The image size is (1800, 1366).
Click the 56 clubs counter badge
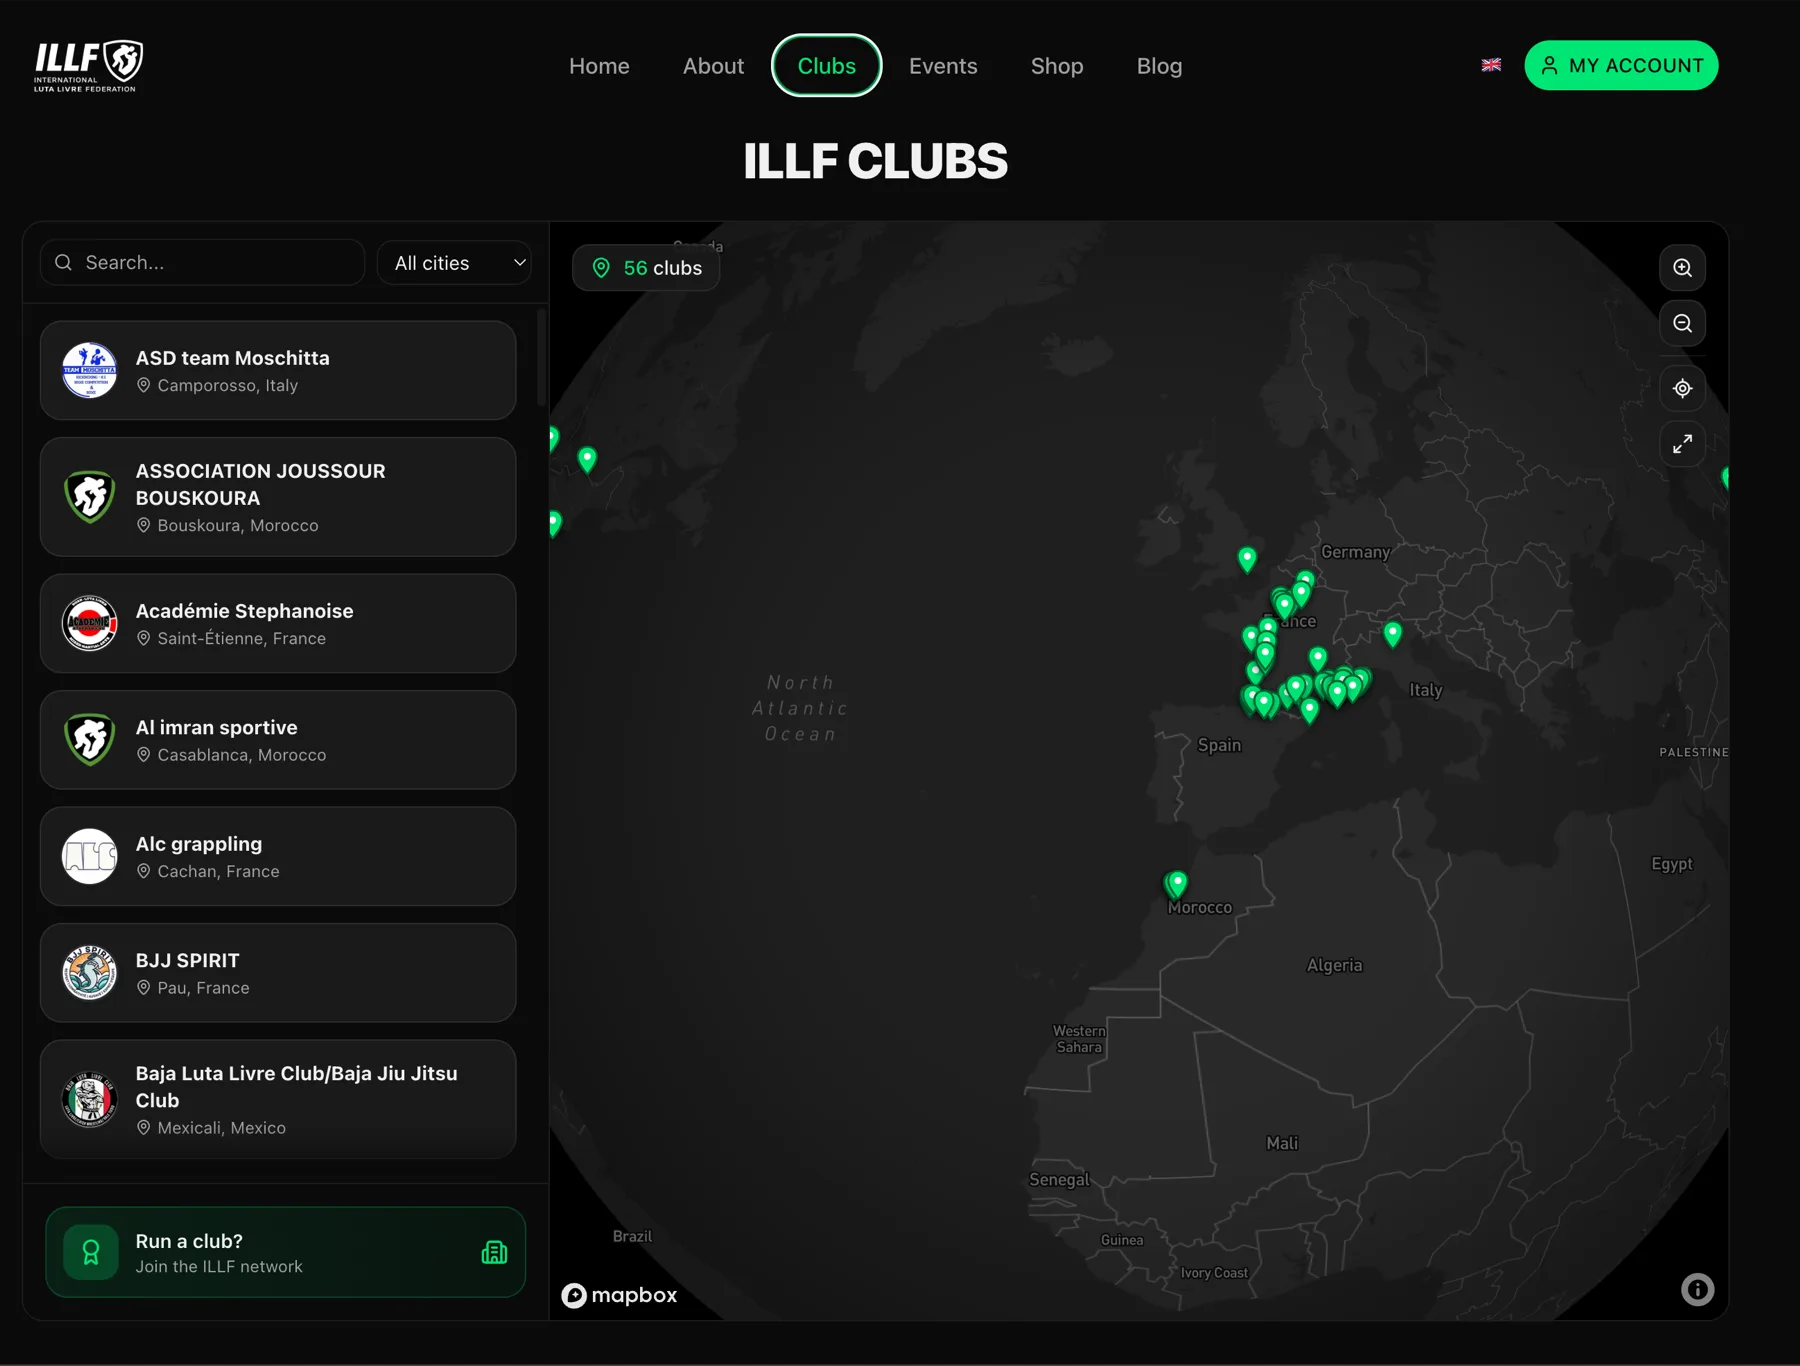click(646, 268)
